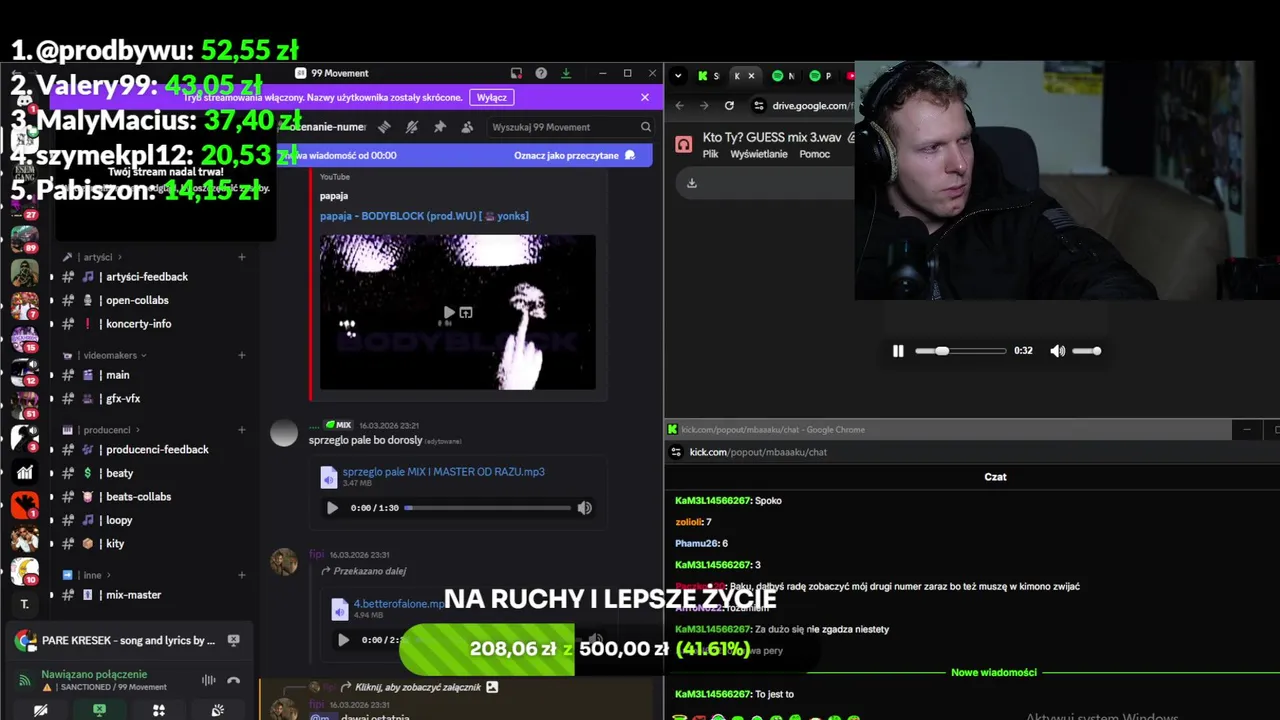Collapse the 'producenci' channel category
Viewport: 1280px width, 720px height.
coord(106,430)
